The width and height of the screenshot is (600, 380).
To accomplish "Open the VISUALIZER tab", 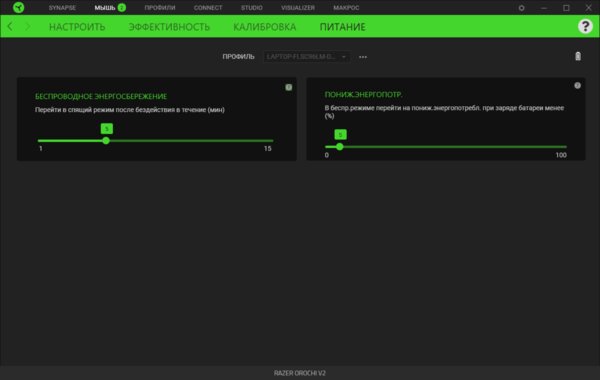I will tap(298, 8).
